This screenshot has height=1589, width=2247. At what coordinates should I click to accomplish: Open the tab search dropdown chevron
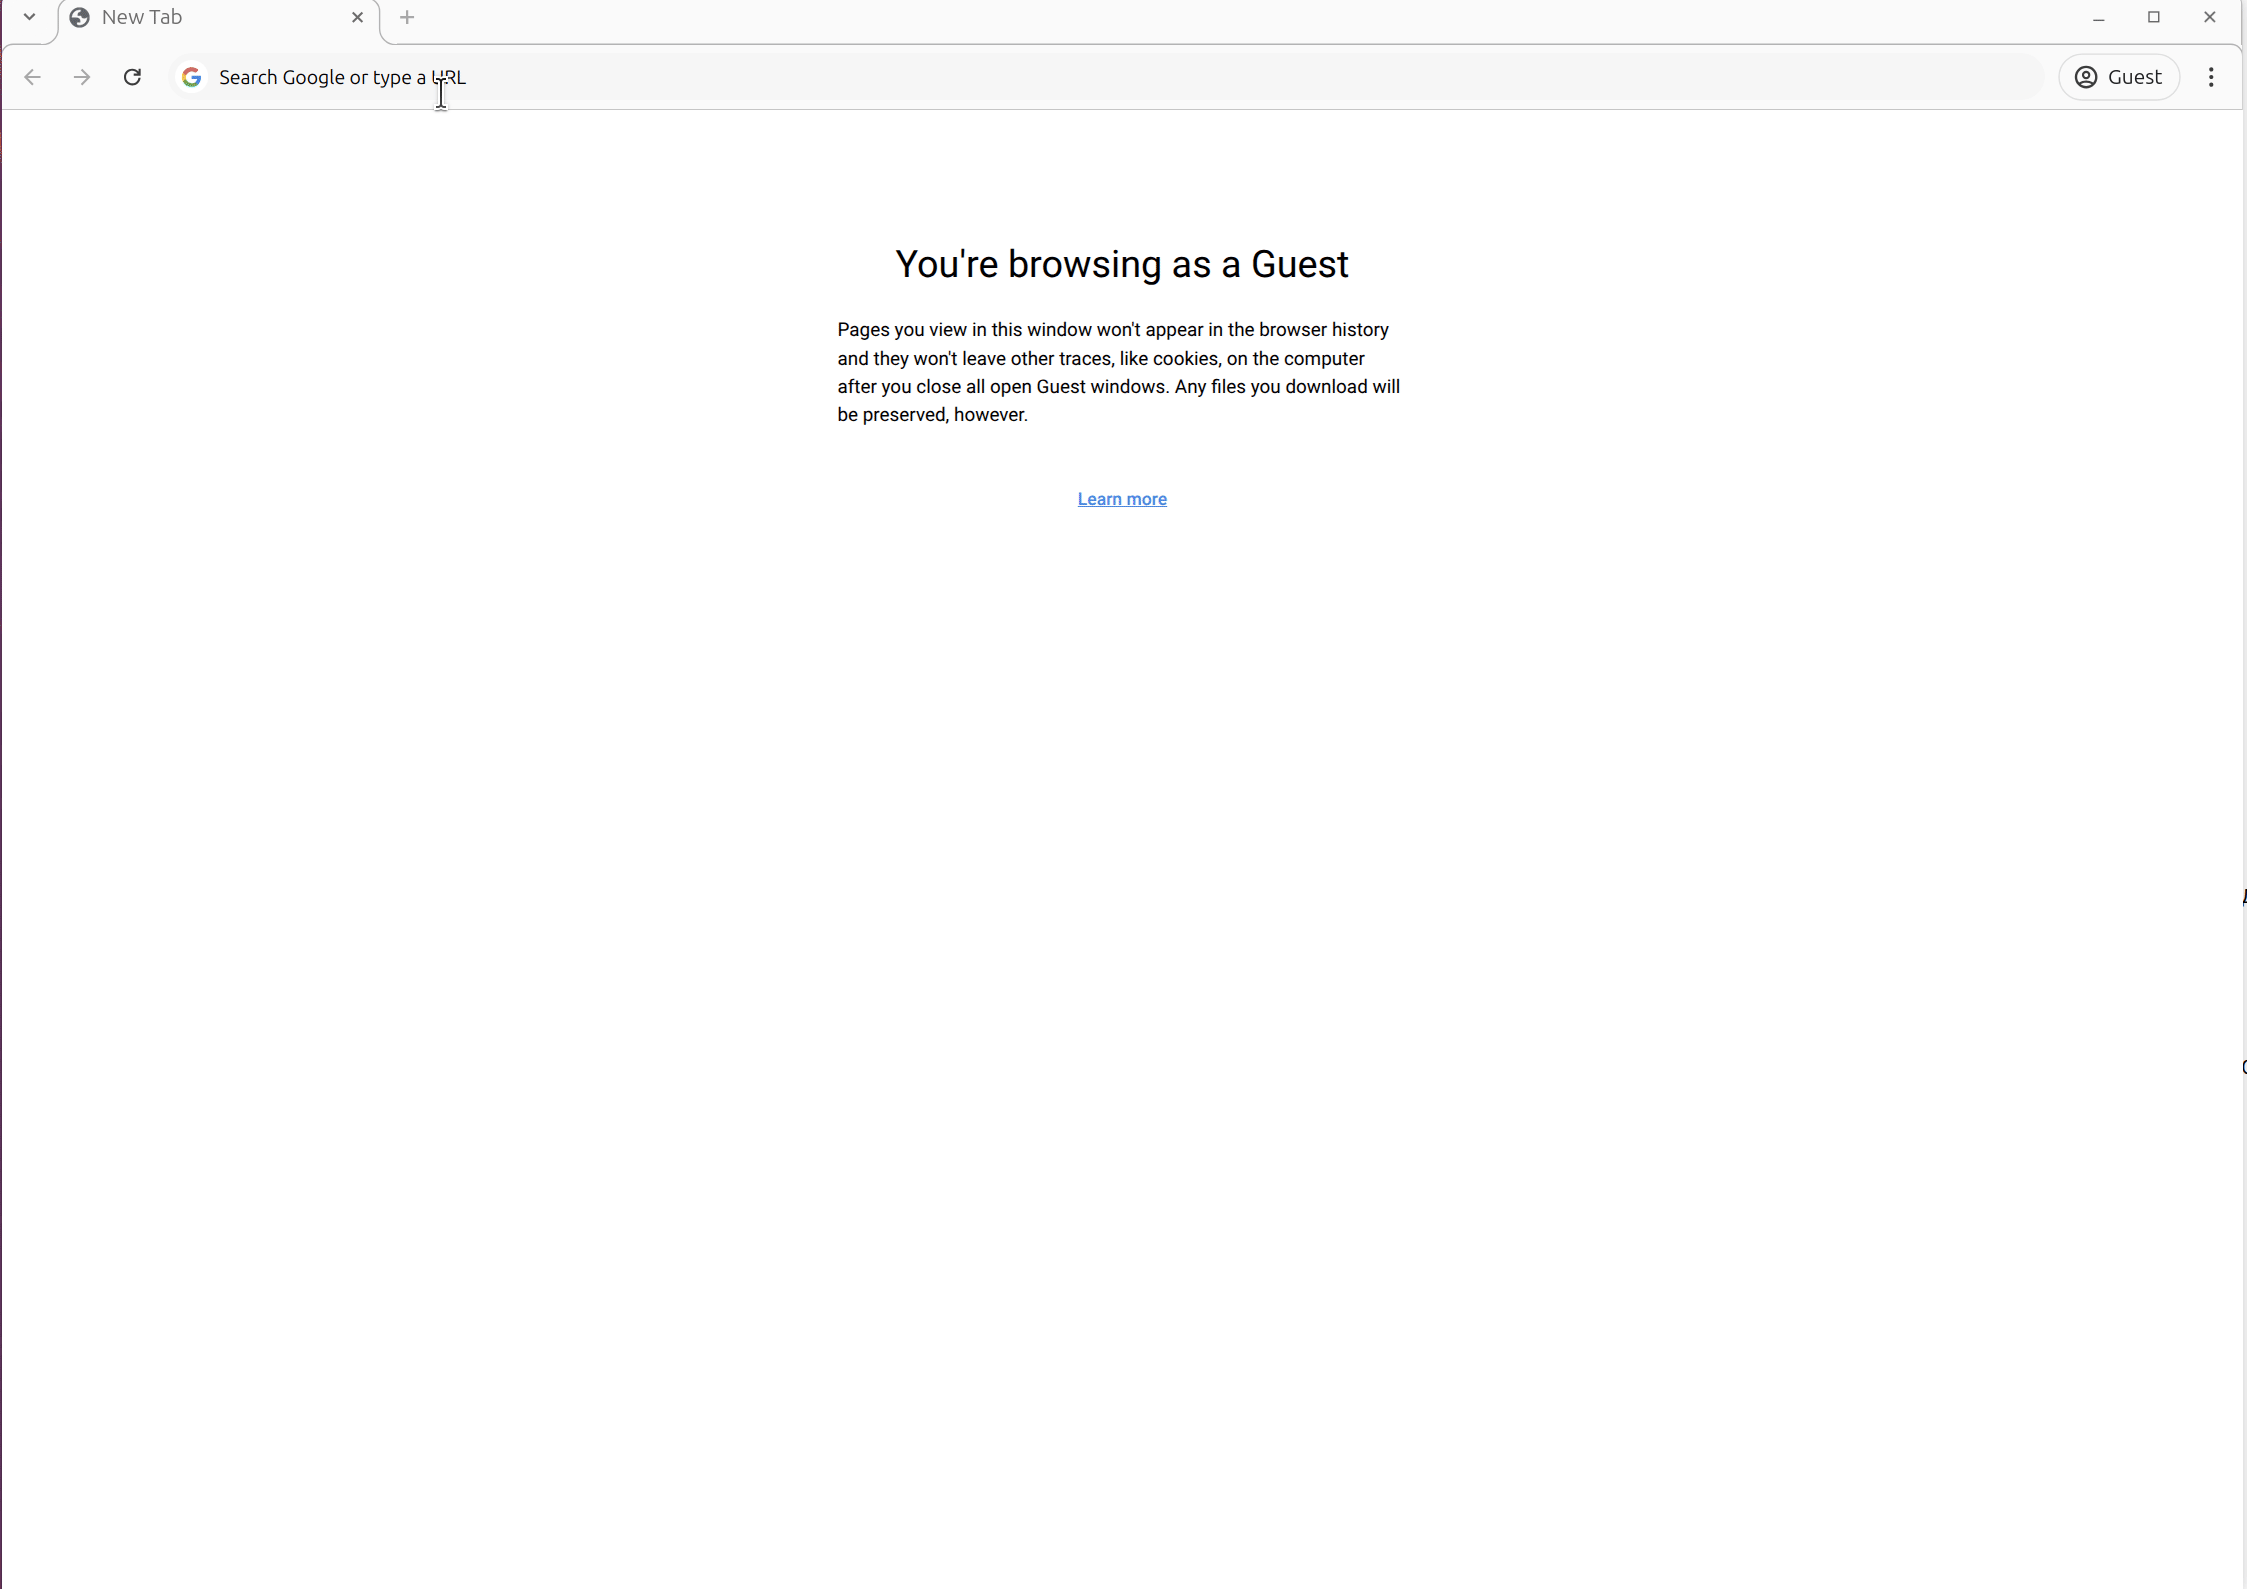click(x=29, y=17)
